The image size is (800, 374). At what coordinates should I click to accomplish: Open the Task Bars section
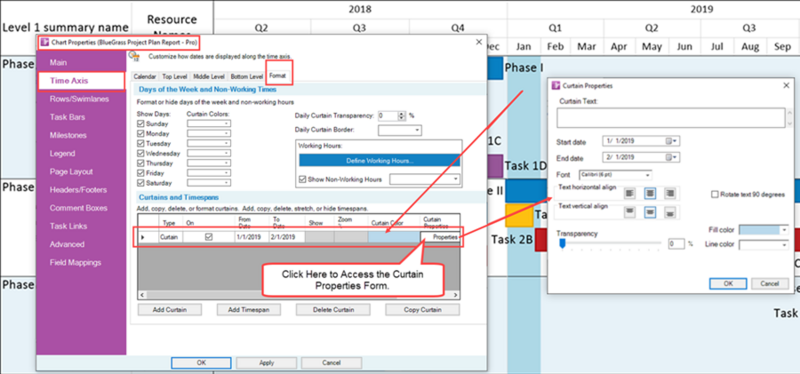click(67, 117)
